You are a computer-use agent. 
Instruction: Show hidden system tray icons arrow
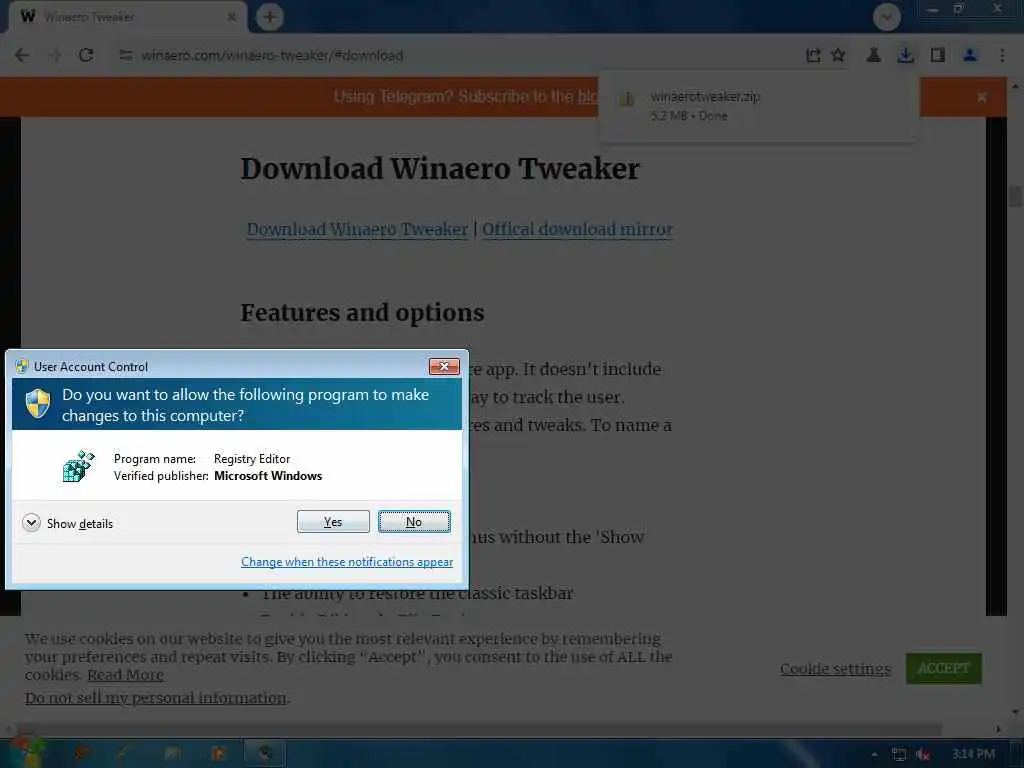(x=874, y=755)
